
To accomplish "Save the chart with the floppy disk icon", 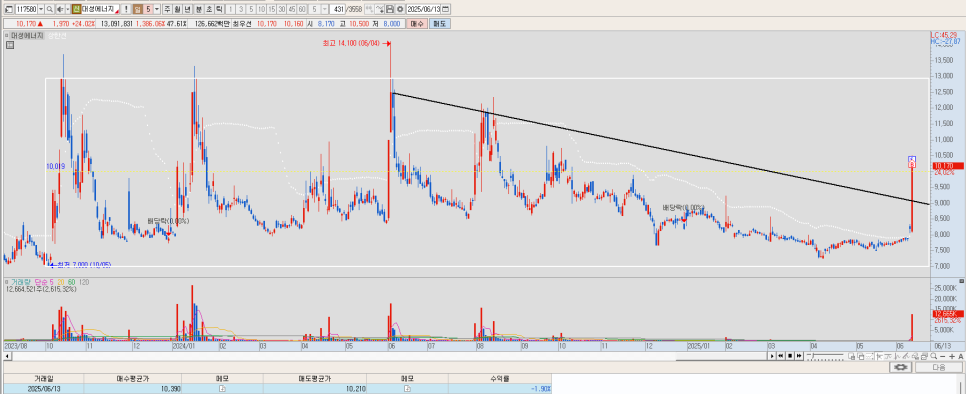I will (x=390, y=9).
